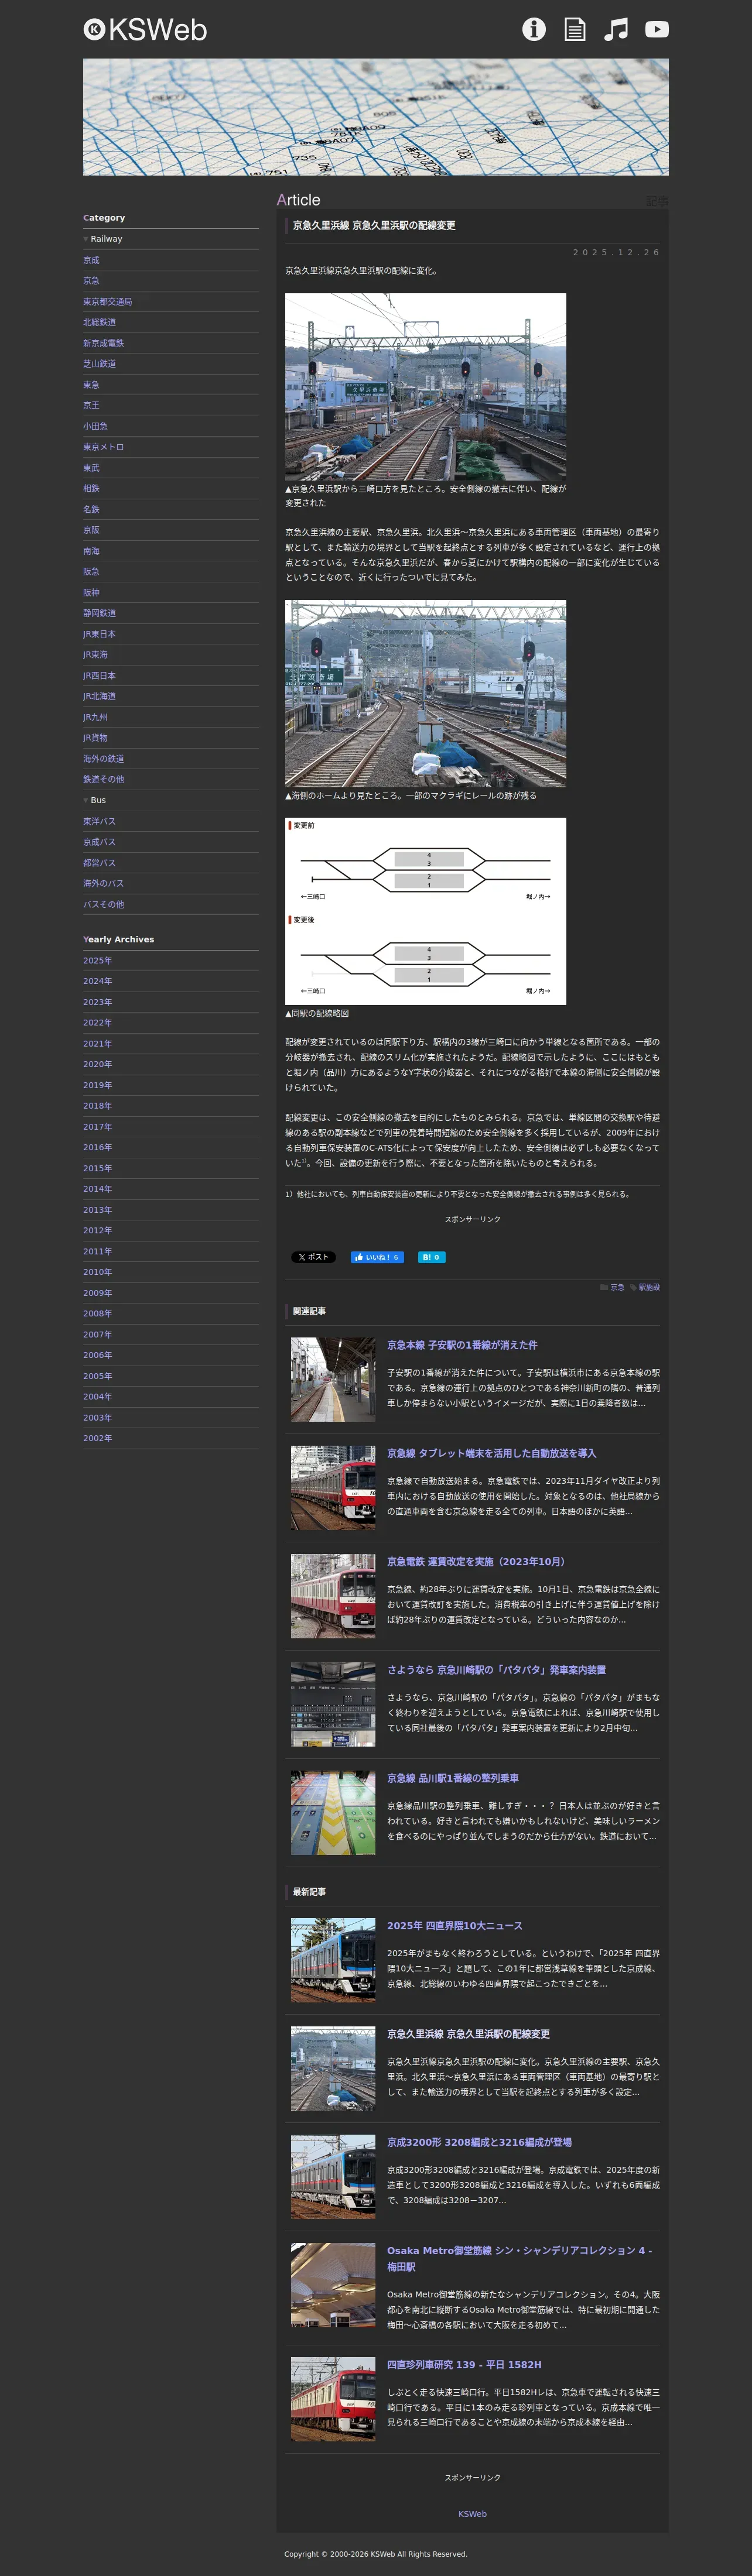Open thumbnail for 子安駅 article
This screenshot has height=2576, width=752.
point(333,1379)
